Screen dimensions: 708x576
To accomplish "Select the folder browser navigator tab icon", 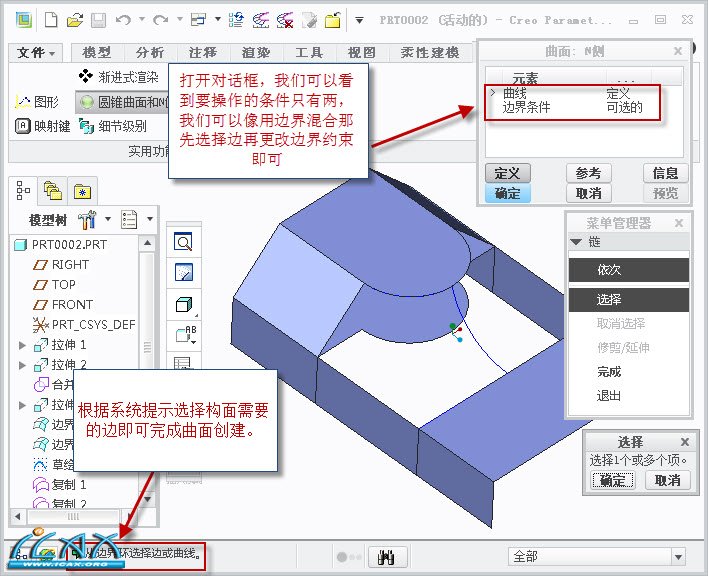I will pos(53,190).
